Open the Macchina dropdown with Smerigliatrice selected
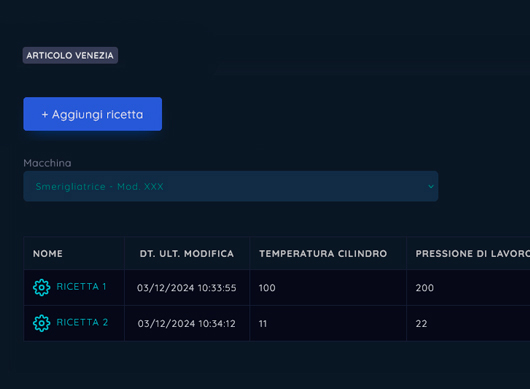 pos(231,187)
